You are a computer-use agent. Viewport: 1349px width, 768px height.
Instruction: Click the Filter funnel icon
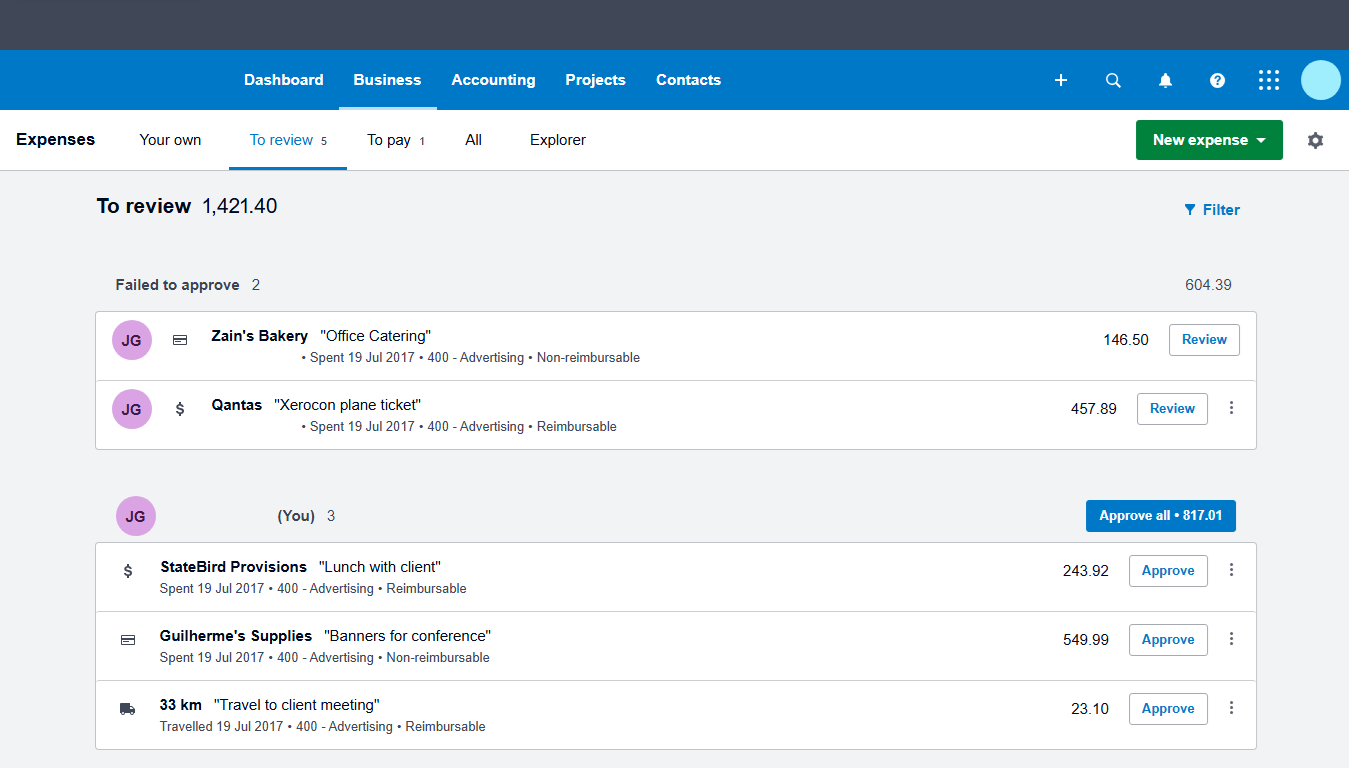click(1190, 210)
